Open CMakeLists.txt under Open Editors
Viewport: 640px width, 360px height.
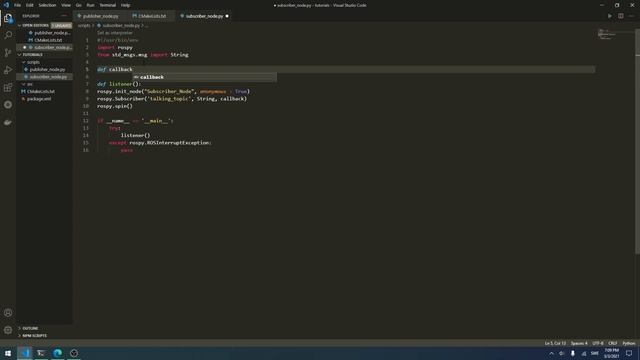pos(47,40)
